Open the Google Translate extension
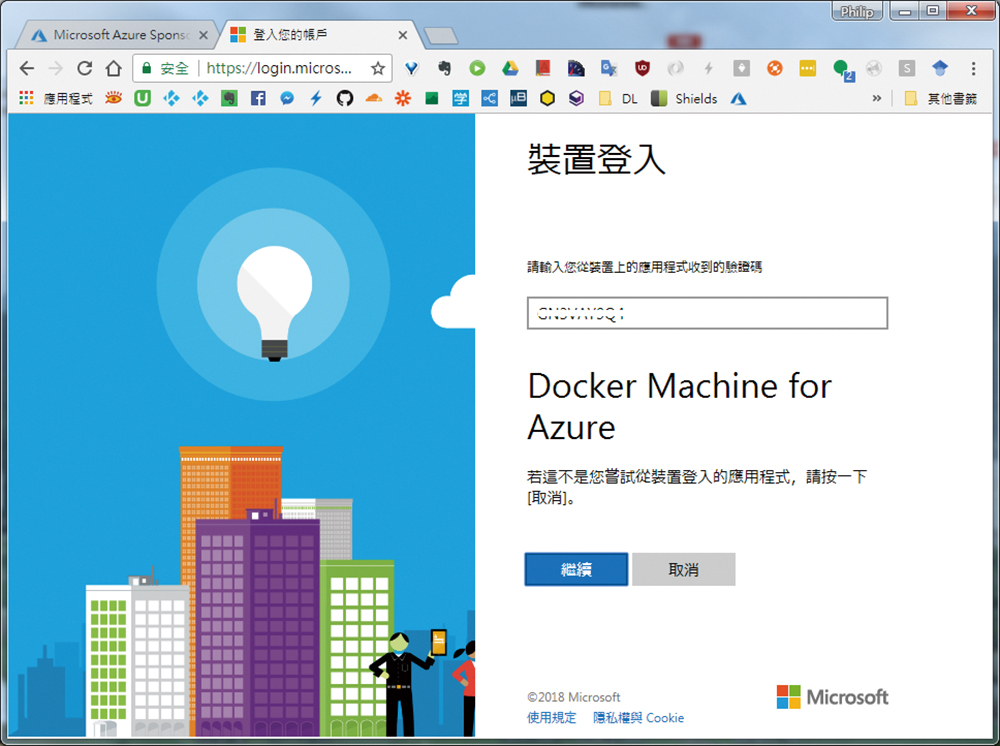Viewport: 1000px width, 746px height. coord(609,68)
